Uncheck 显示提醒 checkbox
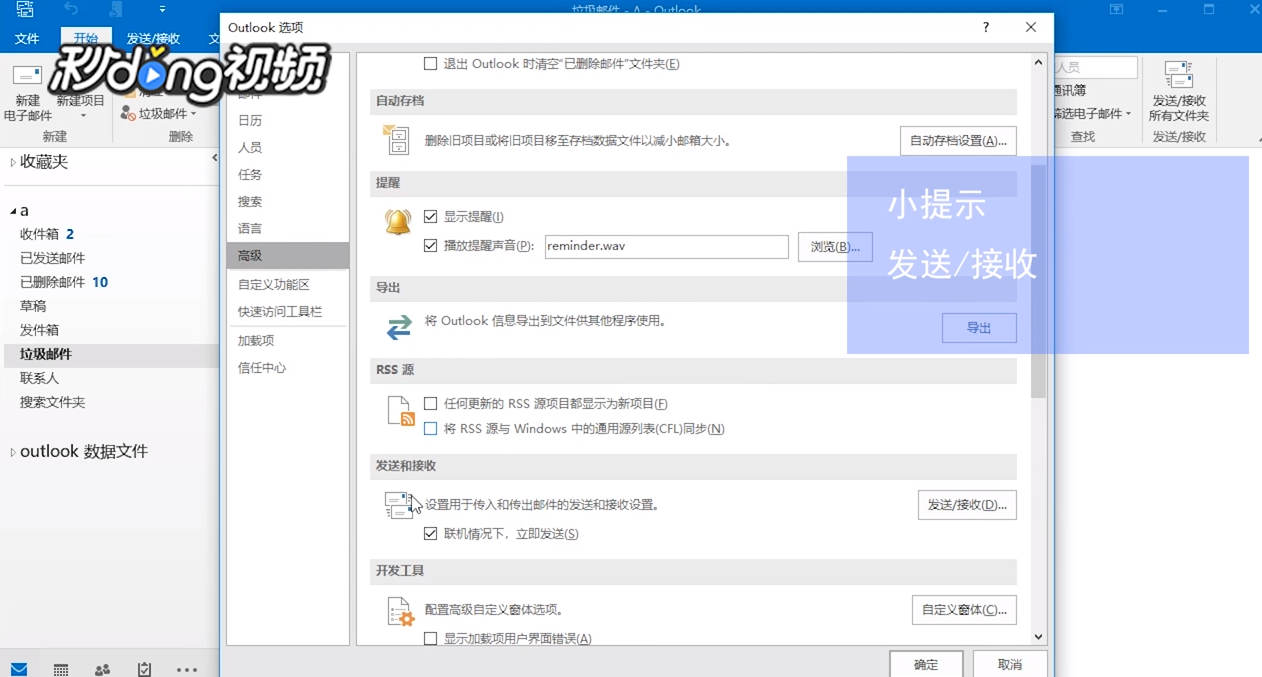 430,216
